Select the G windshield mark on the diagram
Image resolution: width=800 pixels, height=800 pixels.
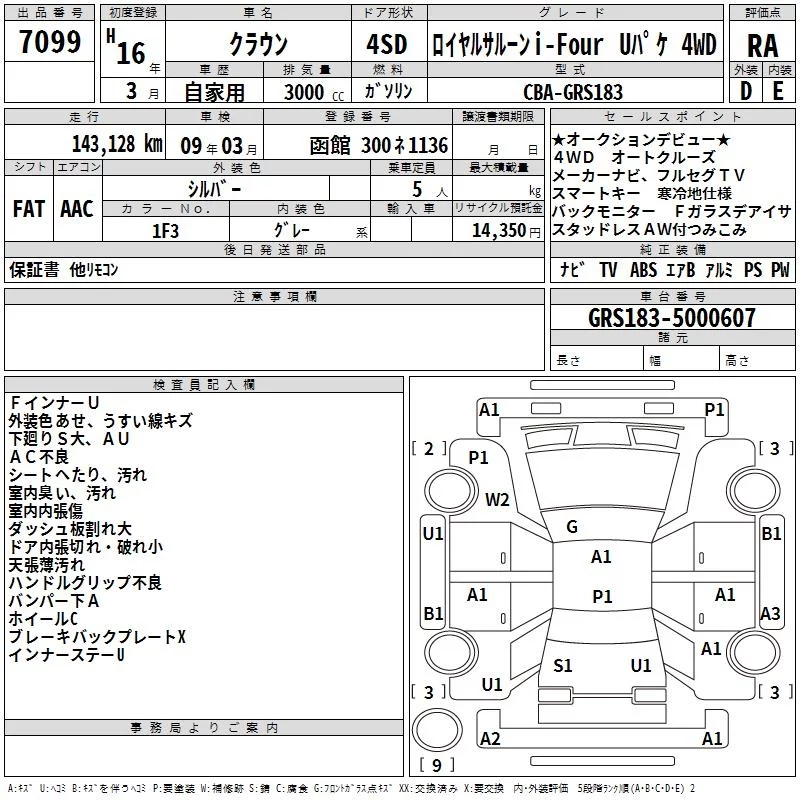(571, 527)
